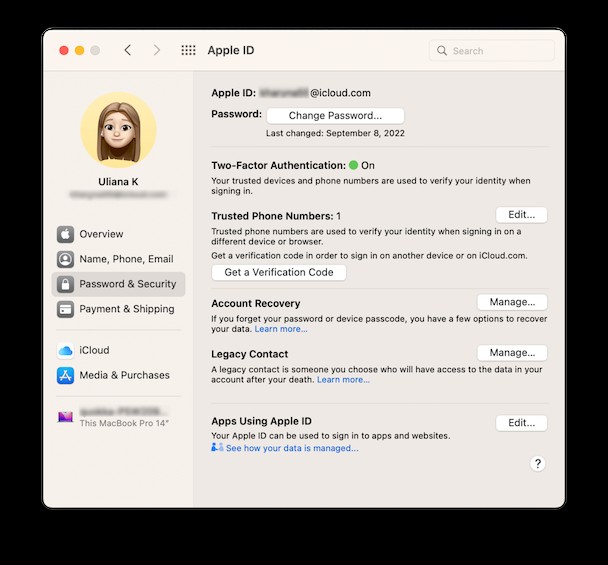The image size is (608, 565).
Task: Click the Legacy Contact heading
Action: pos(249,354)
